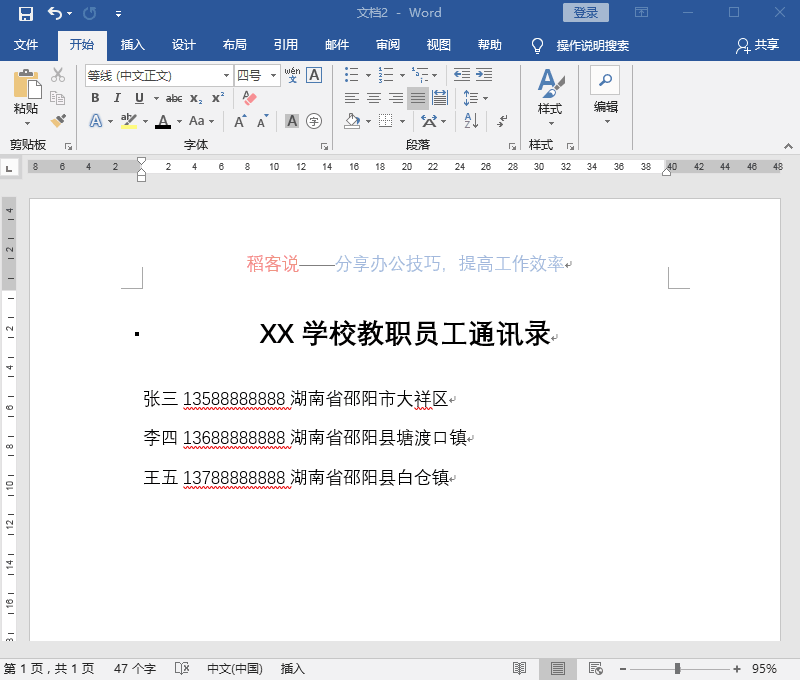This screenshot has width=800, height=680.
Task: Click the 登录 button
Action: click(x=586, y=12)
